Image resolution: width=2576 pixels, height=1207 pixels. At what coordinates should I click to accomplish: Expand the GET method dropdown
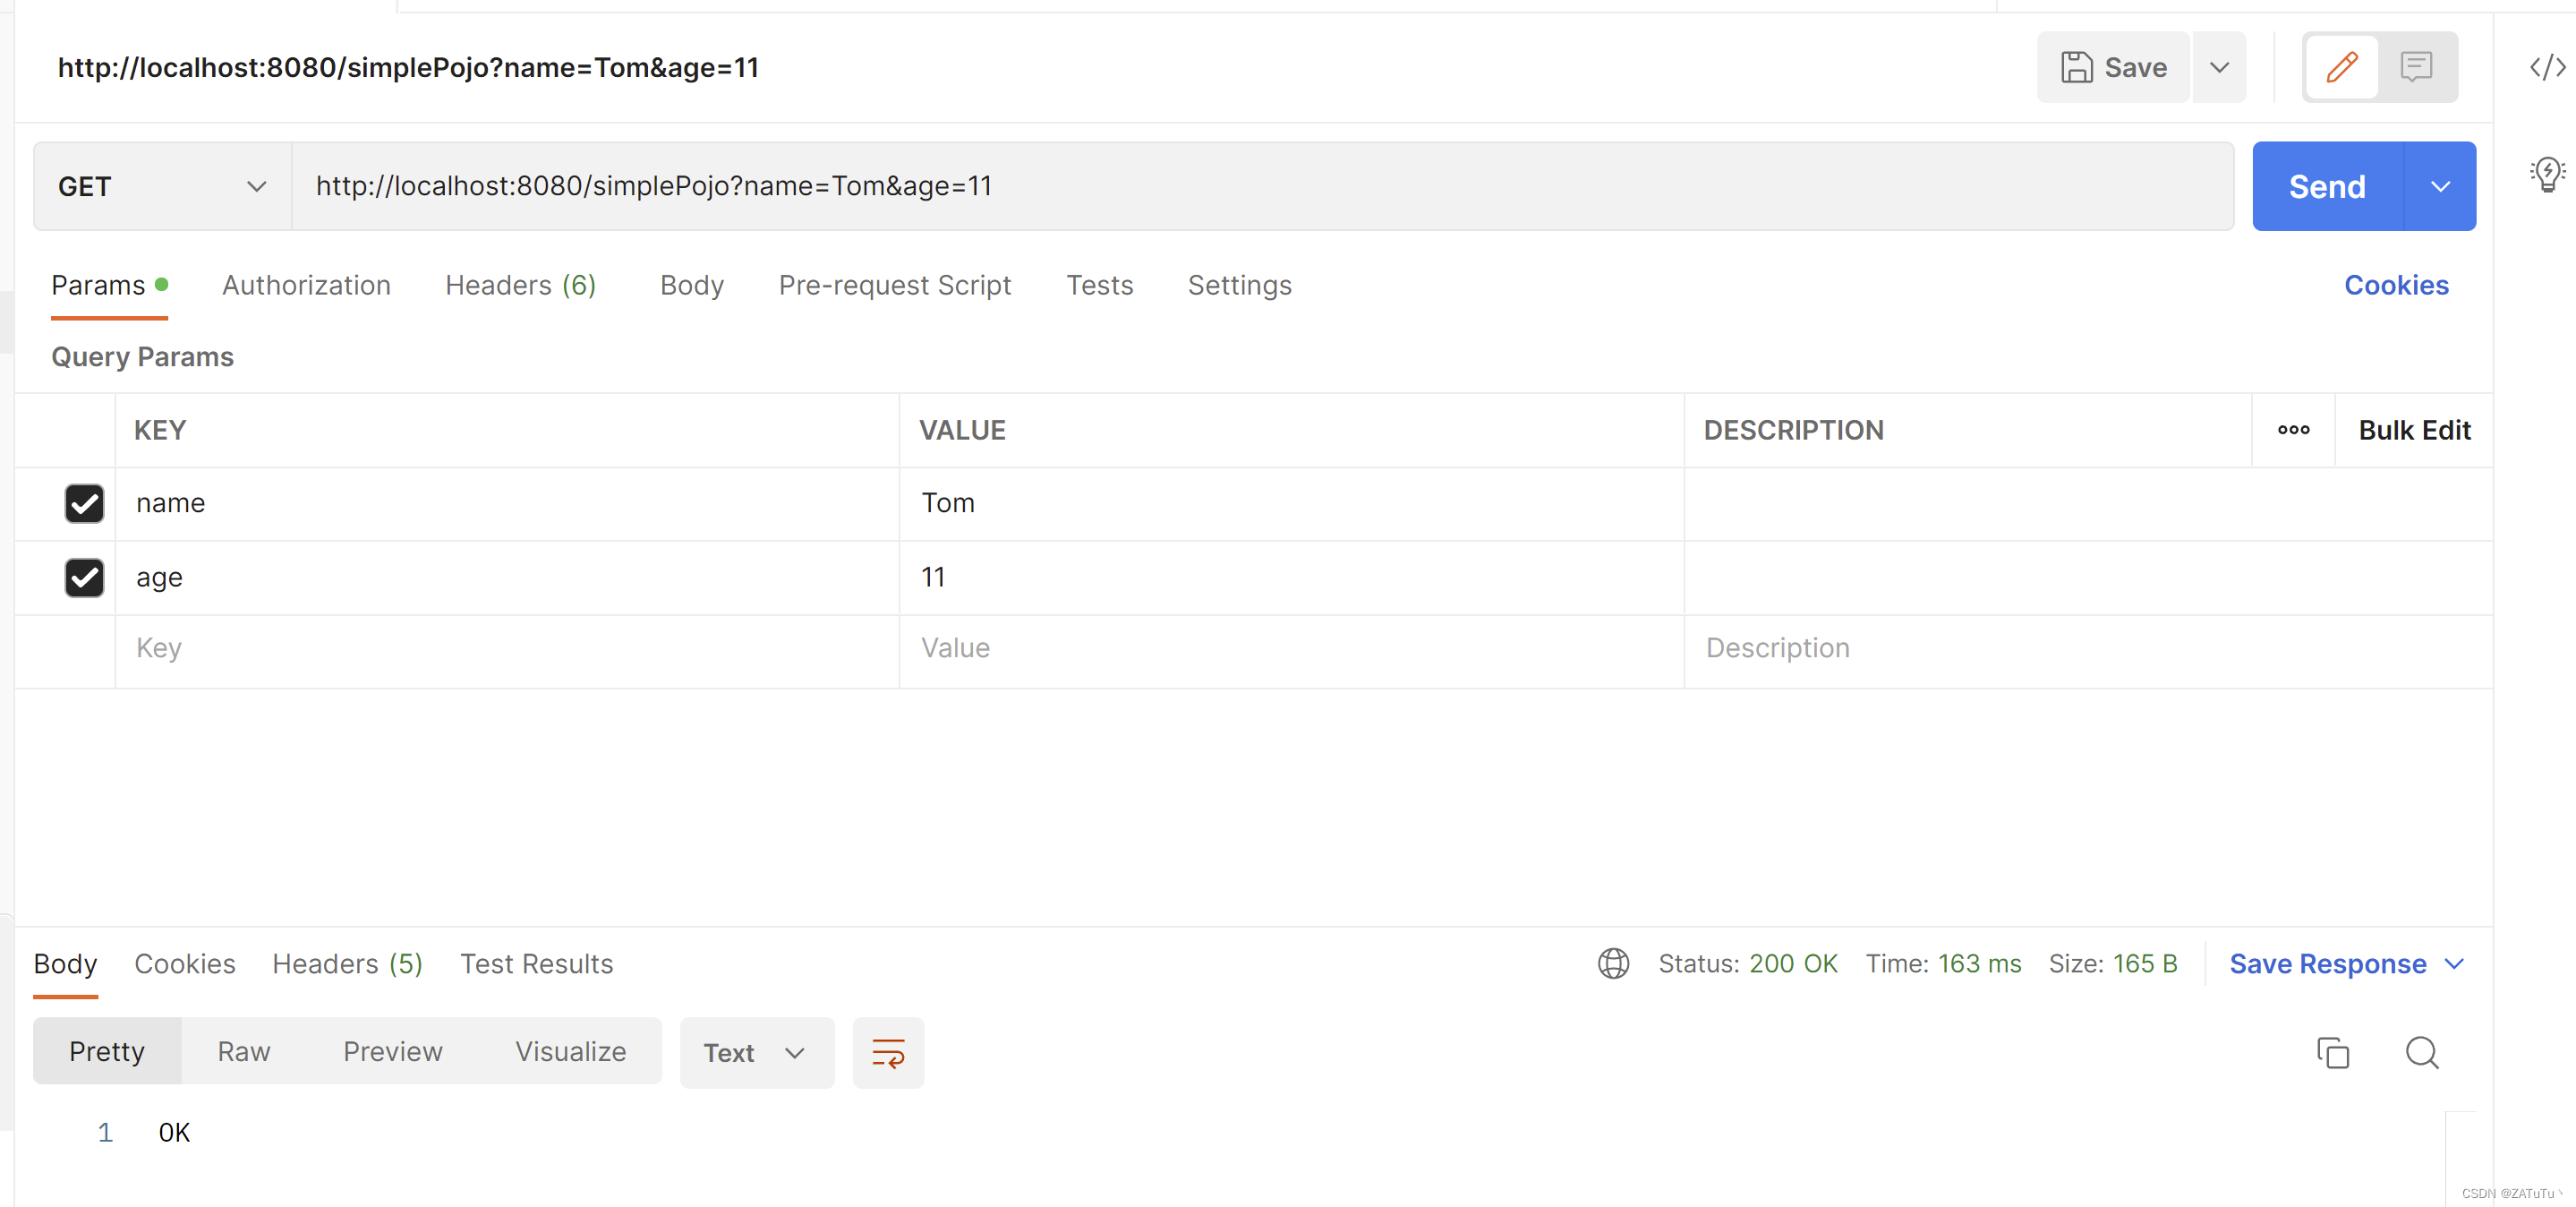pyautogui.click(x=163, y=186)
